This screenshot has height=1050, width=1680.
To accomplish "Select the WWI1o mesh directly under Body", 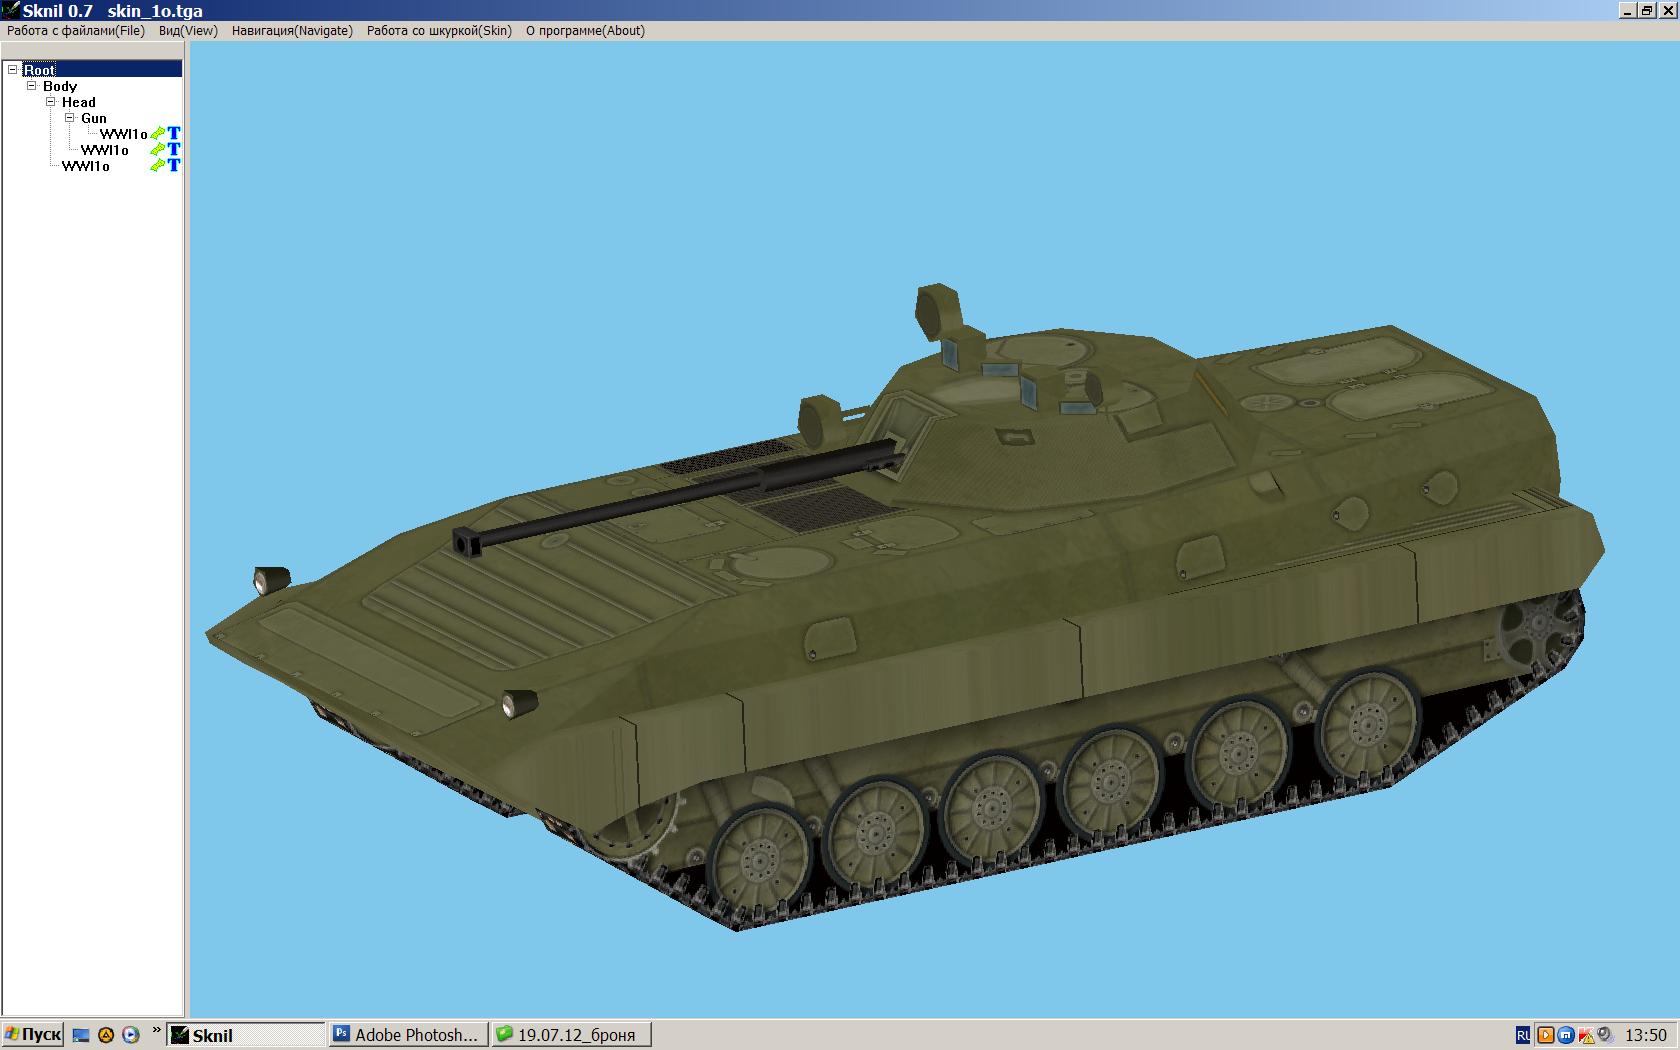I will click(x=86, y=166).
